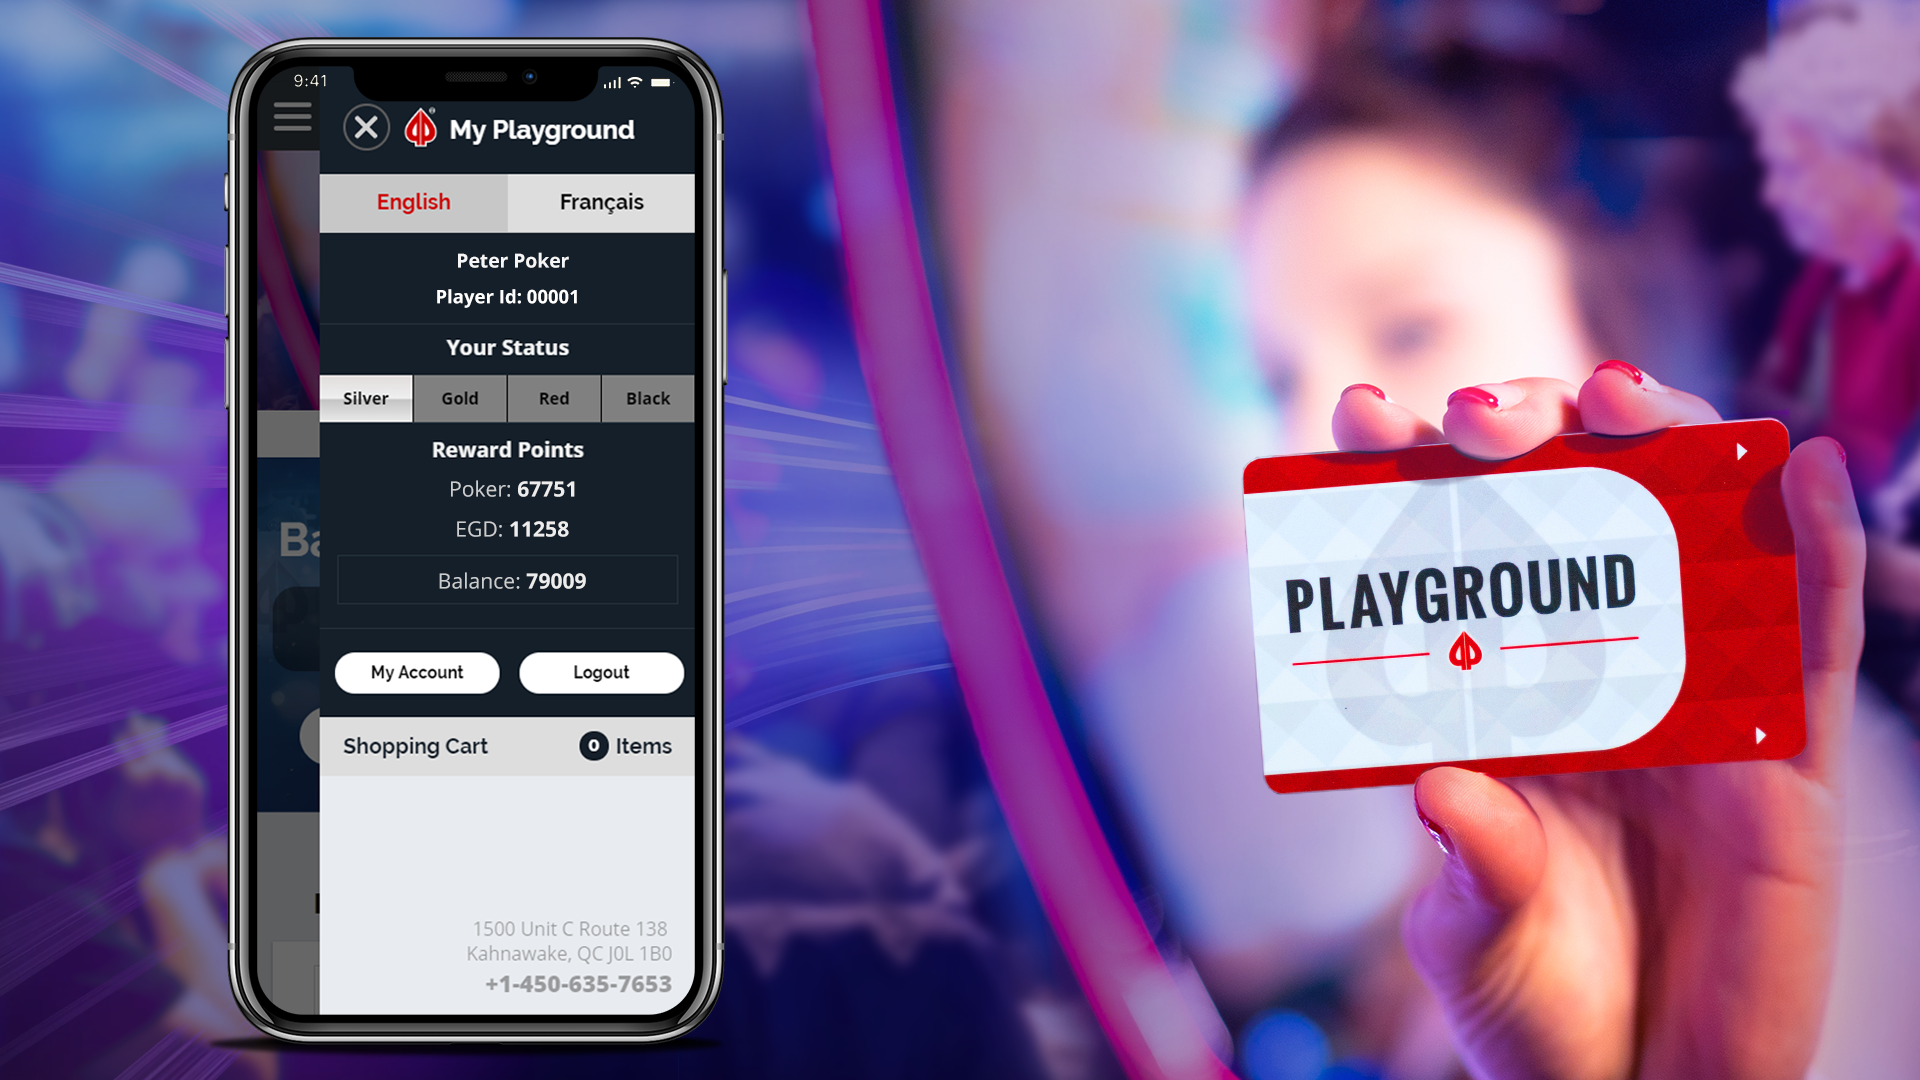1920x1080 pixels.
Task: Click the Logout button
Action: (603, 671)
